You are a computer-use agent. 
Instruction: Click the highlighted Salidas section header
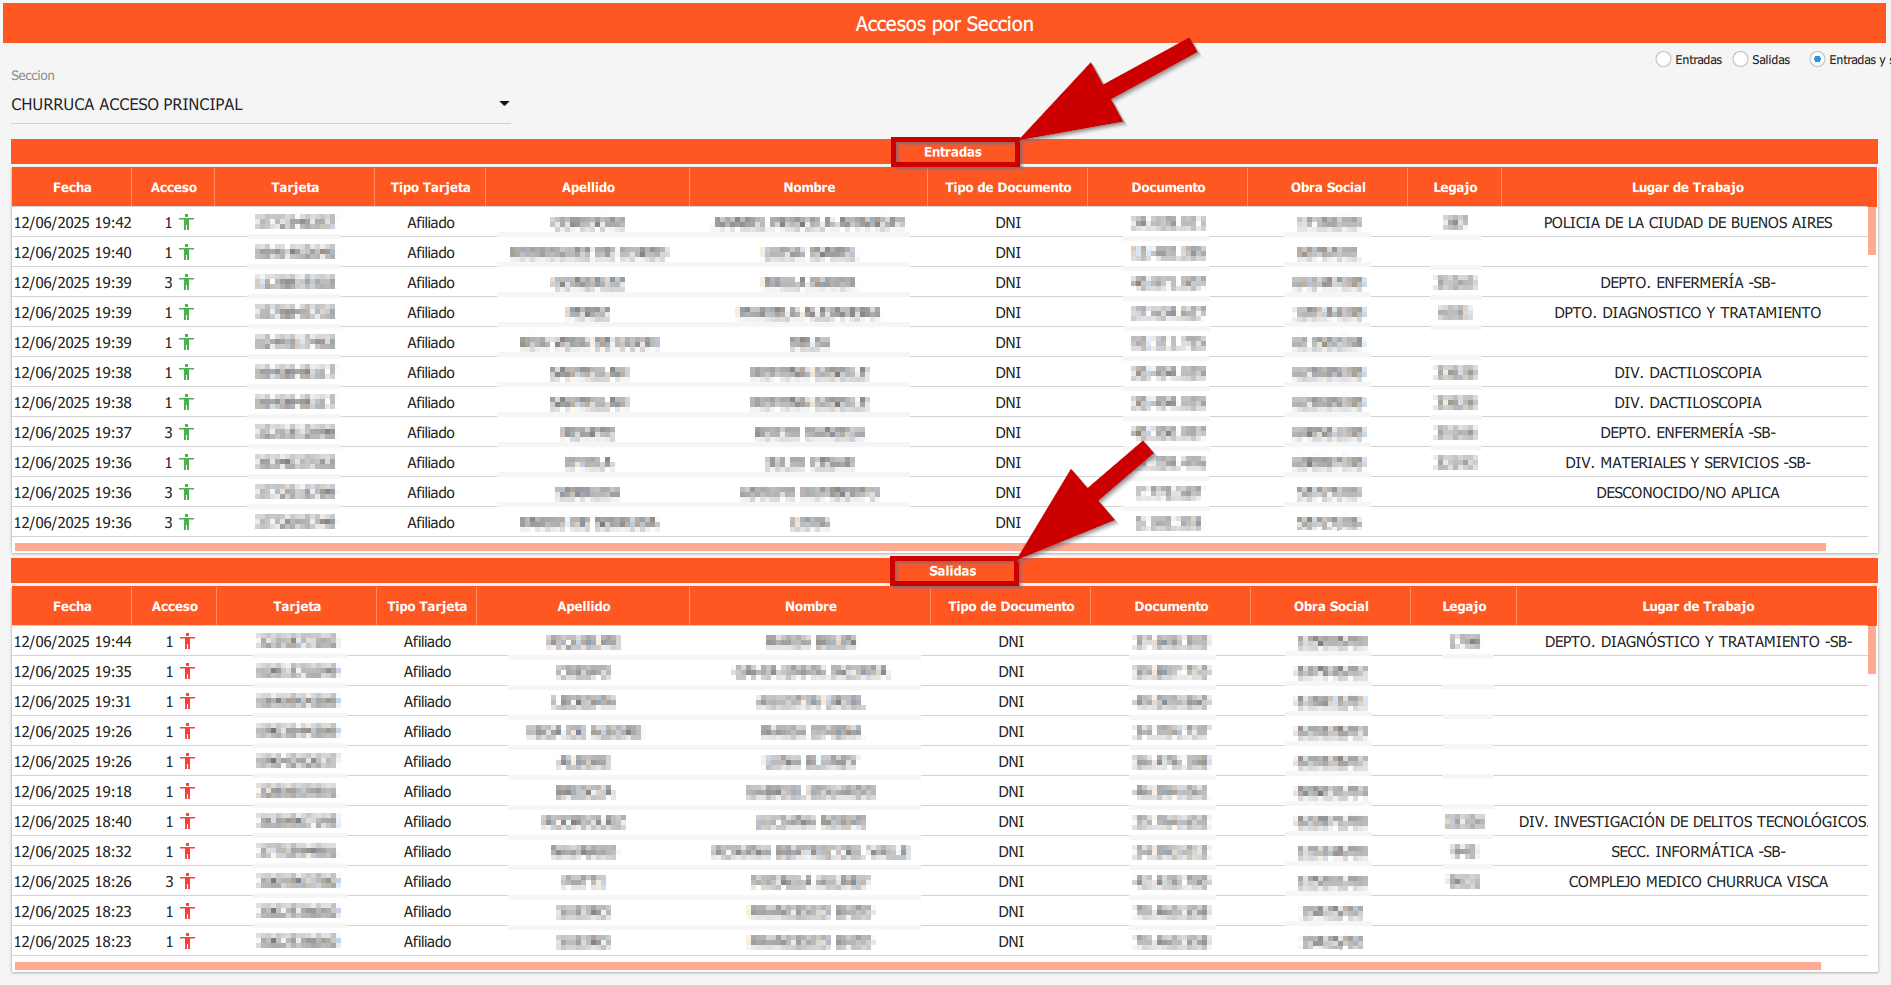[x=954, y=570]
